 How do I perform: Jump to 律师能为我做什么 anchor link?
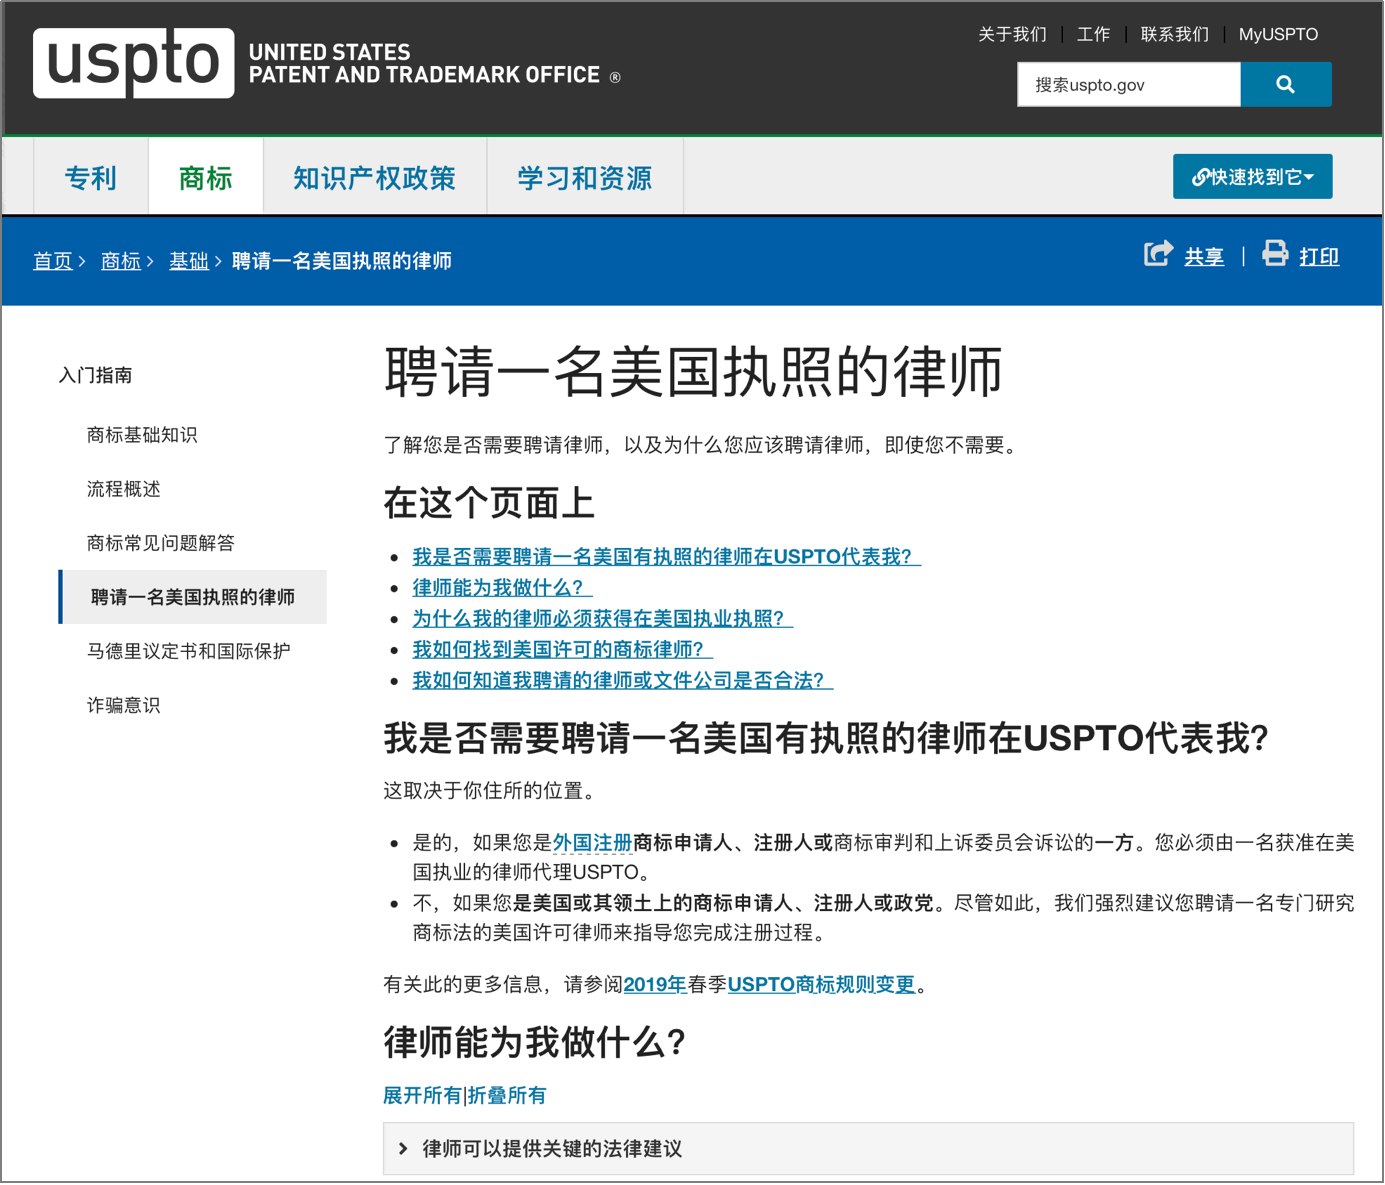pos(502,587)
